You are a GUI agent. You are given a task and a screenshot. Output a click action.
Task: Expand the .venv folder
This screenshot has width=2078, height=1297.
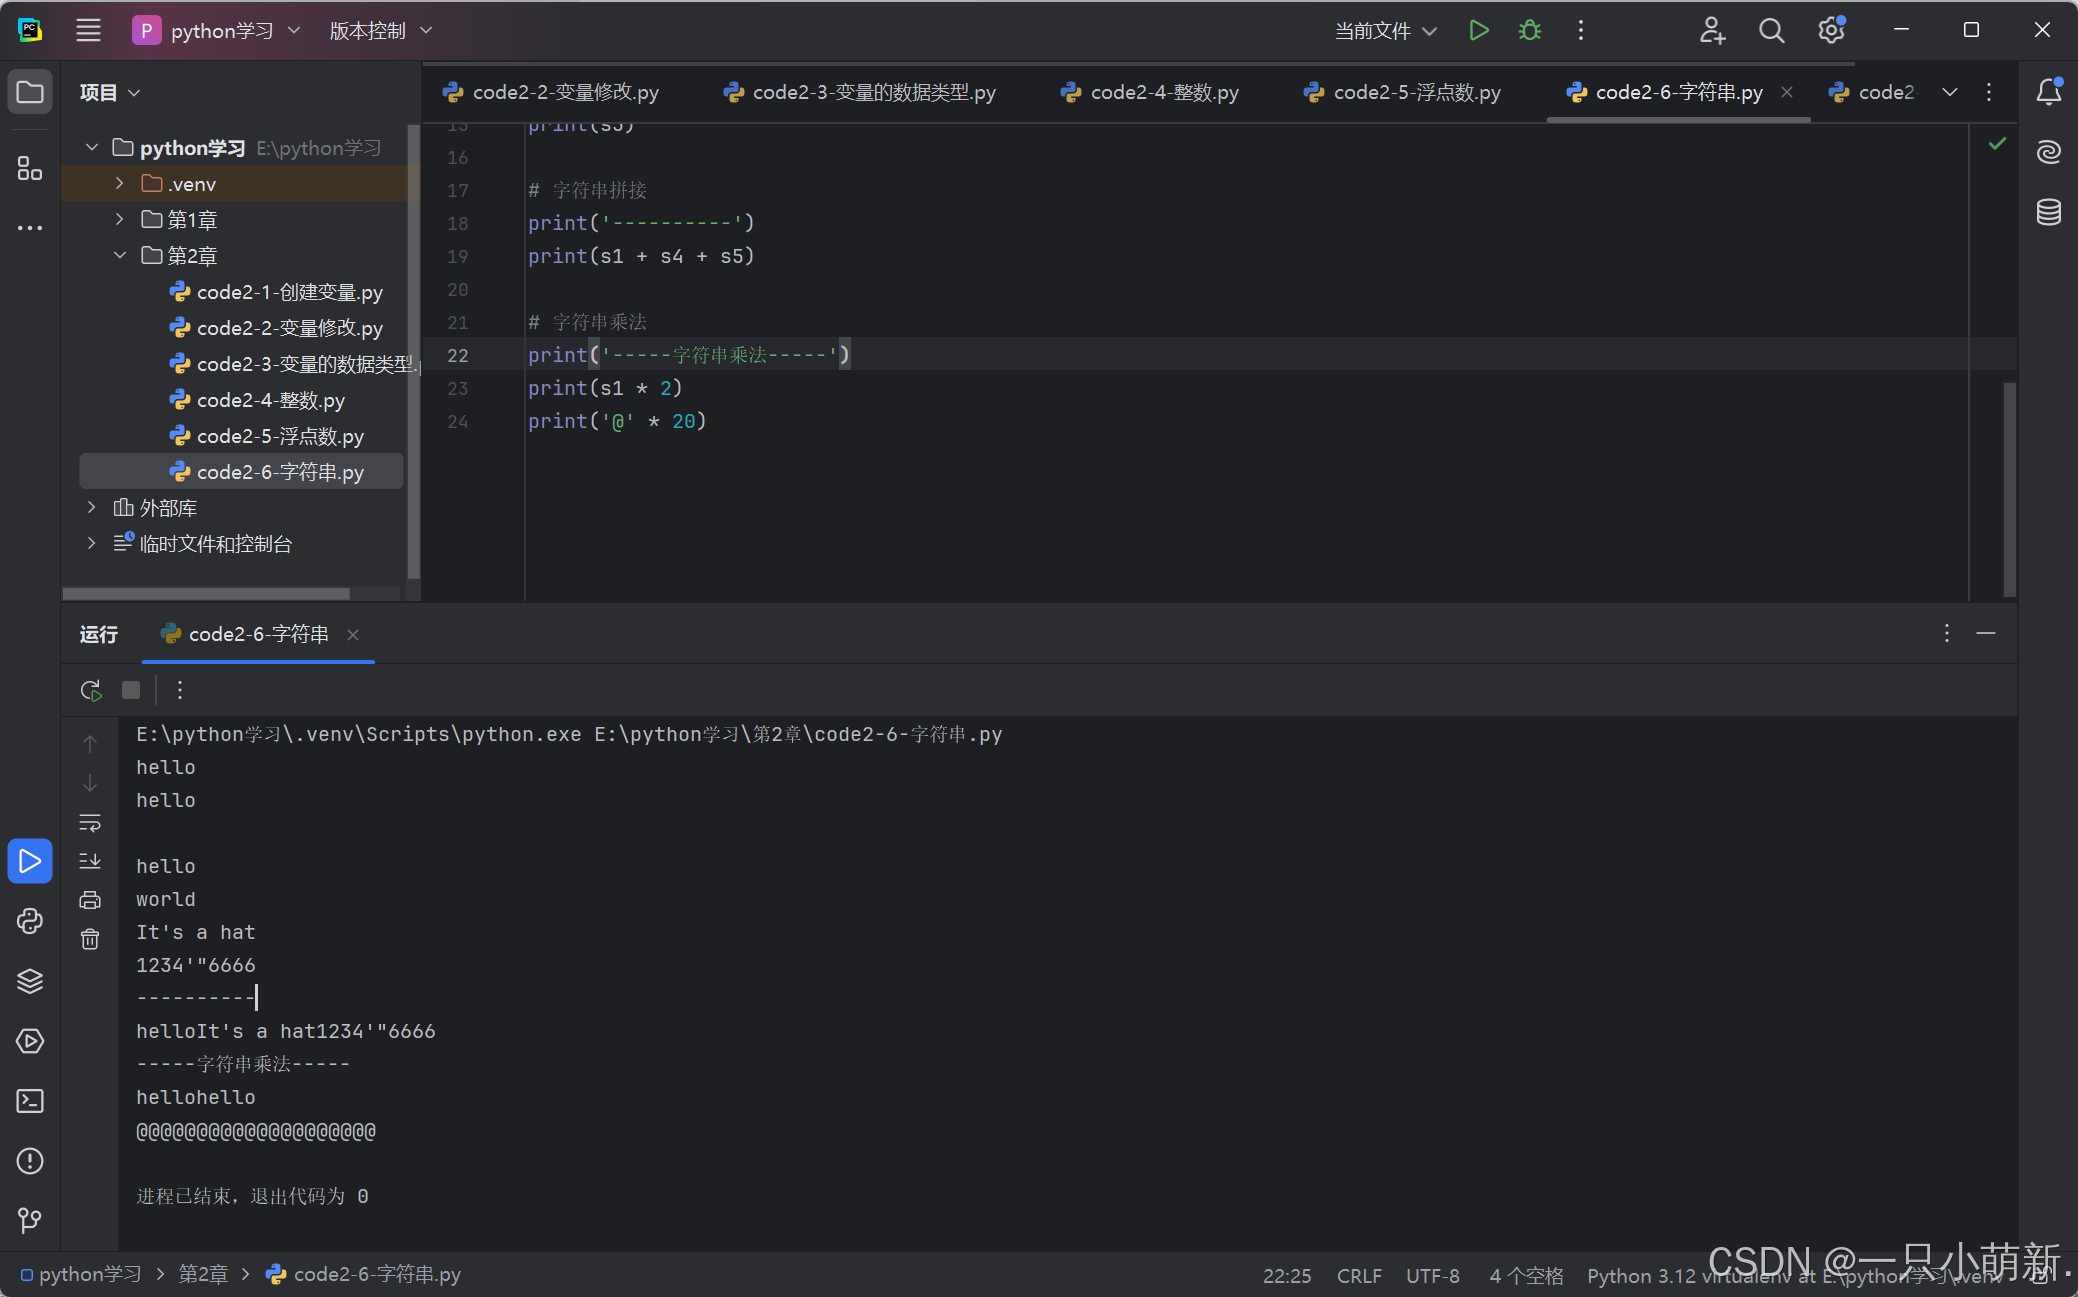pos(120,184)
